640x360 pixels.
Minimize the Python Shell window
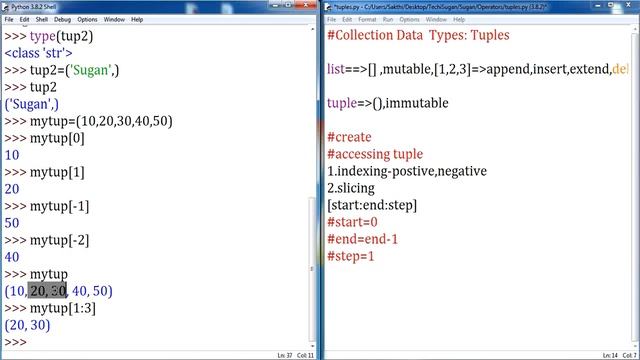[275, 5]
